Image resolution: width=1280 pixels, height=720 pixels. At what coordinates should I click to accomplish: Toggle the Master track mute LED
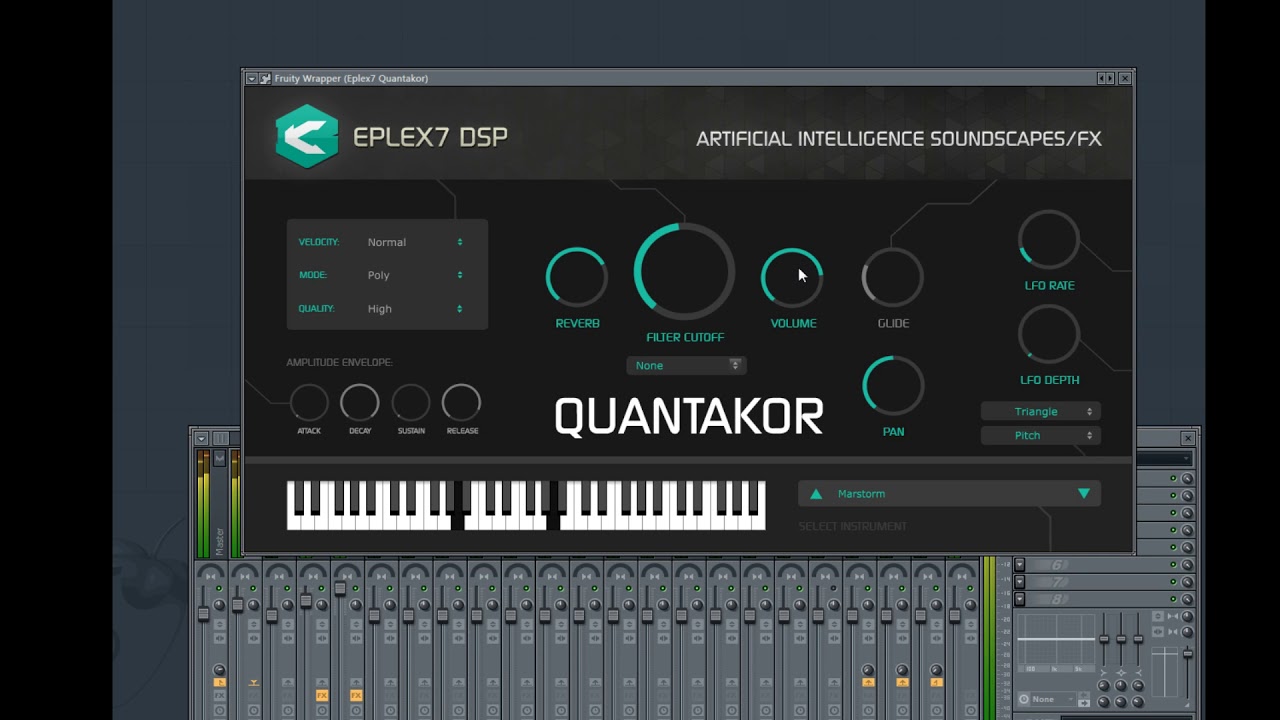(219, 588)
